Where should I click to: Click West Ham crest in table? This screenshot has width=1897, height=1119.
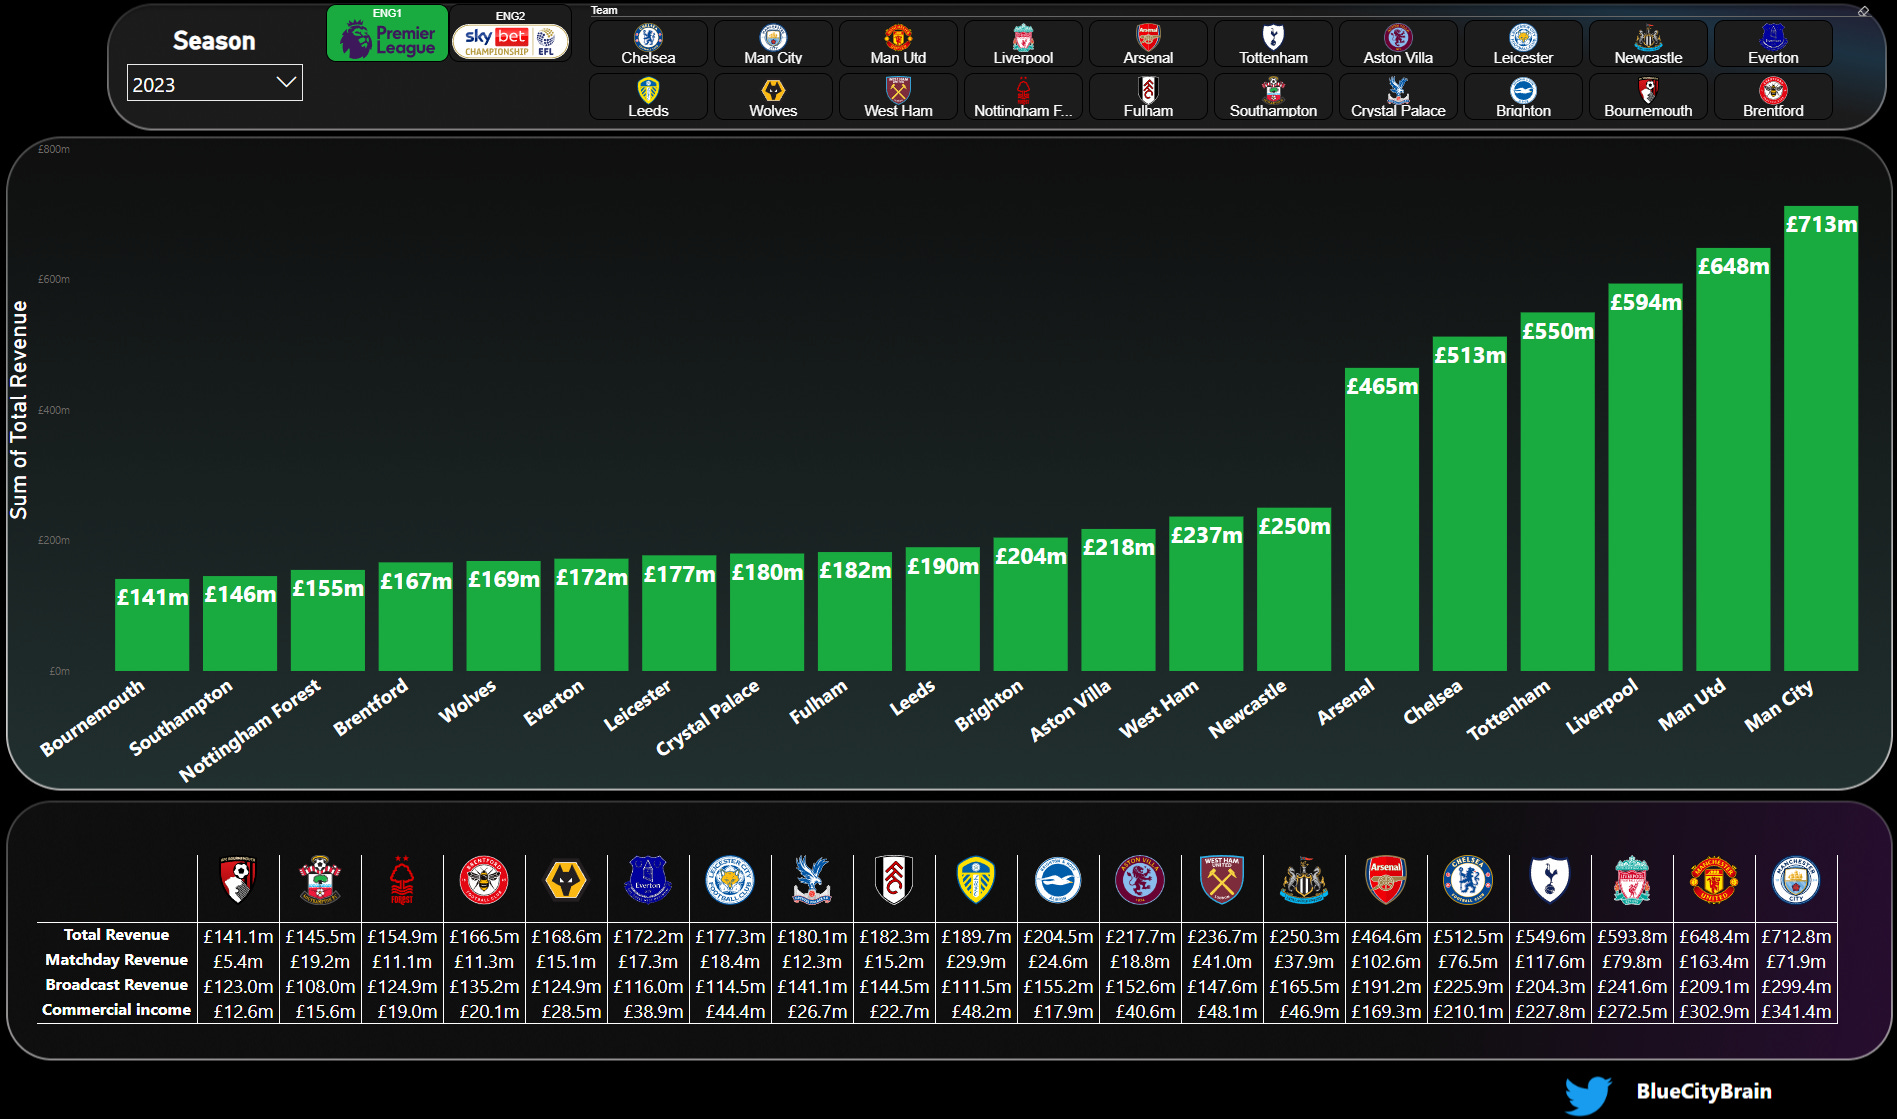[x=1222, y=880]
